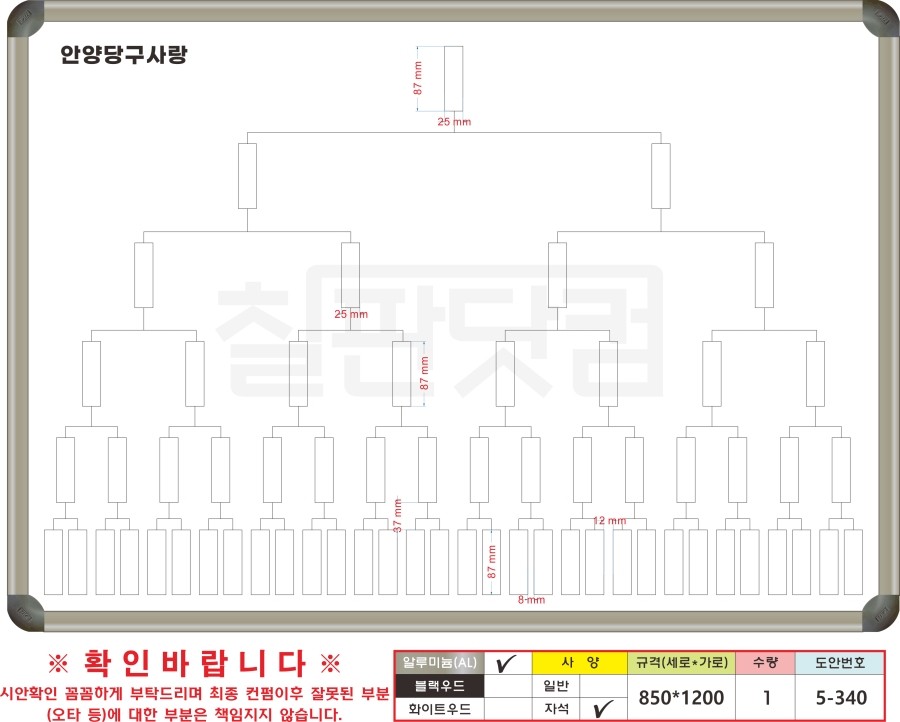Select the 블랙우드 frame option label
Viewport: 900px width, 722px height.
[440, 686]
